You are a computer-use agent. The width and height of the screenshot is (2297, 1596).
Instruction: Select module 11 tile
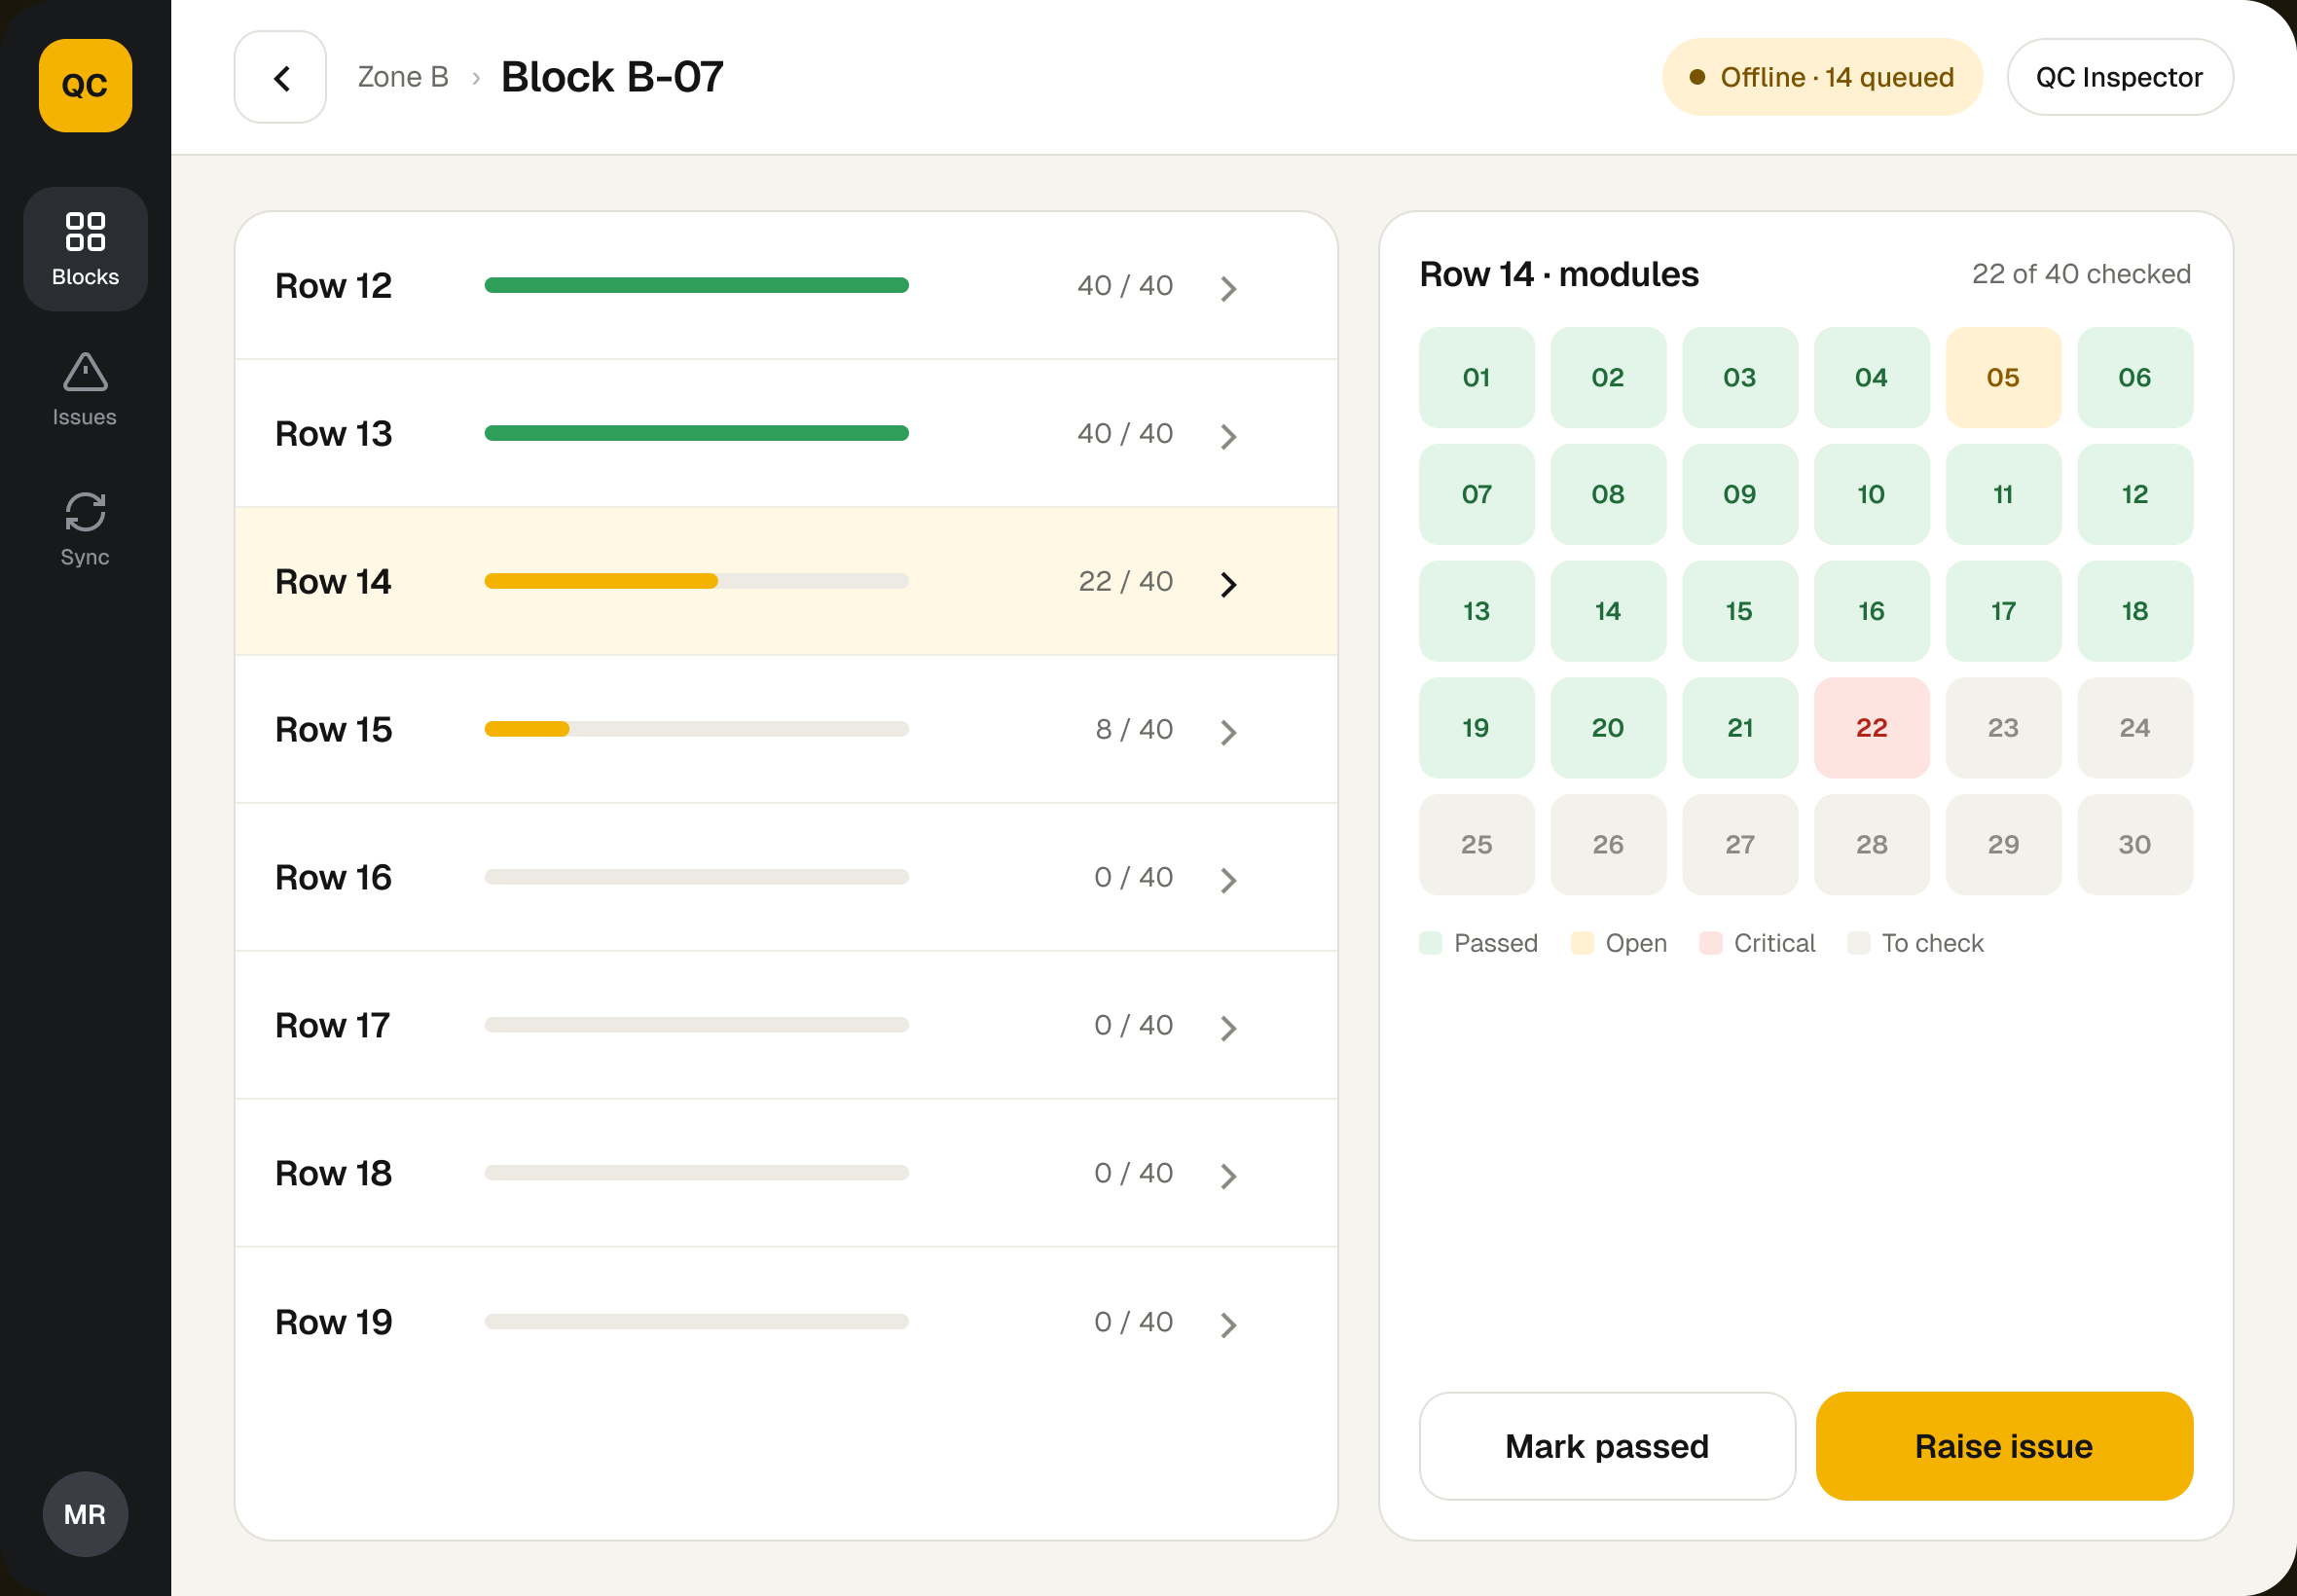(x=2003, y=494)
